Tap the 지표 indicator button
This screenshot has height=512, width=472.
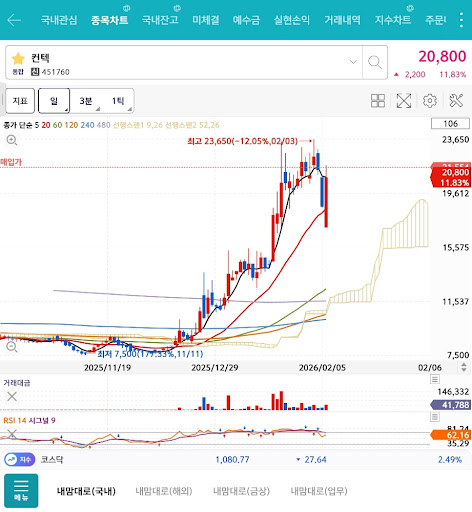tap(20, 101)
